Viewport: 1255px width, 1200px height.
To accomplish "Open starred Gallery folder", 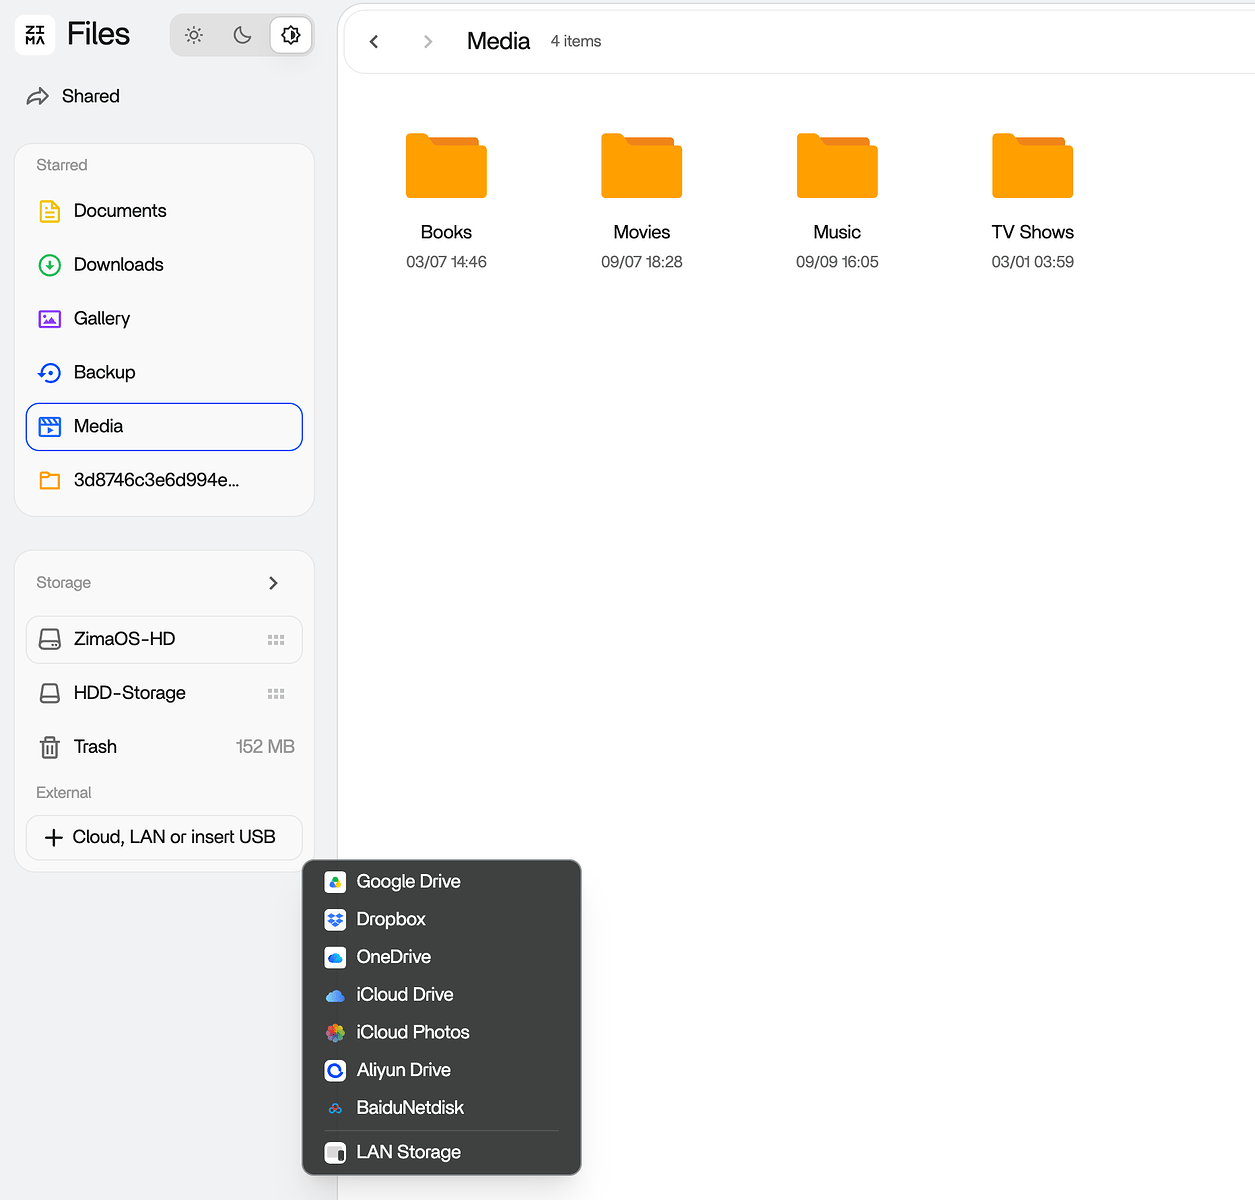I will pos(164,319).
